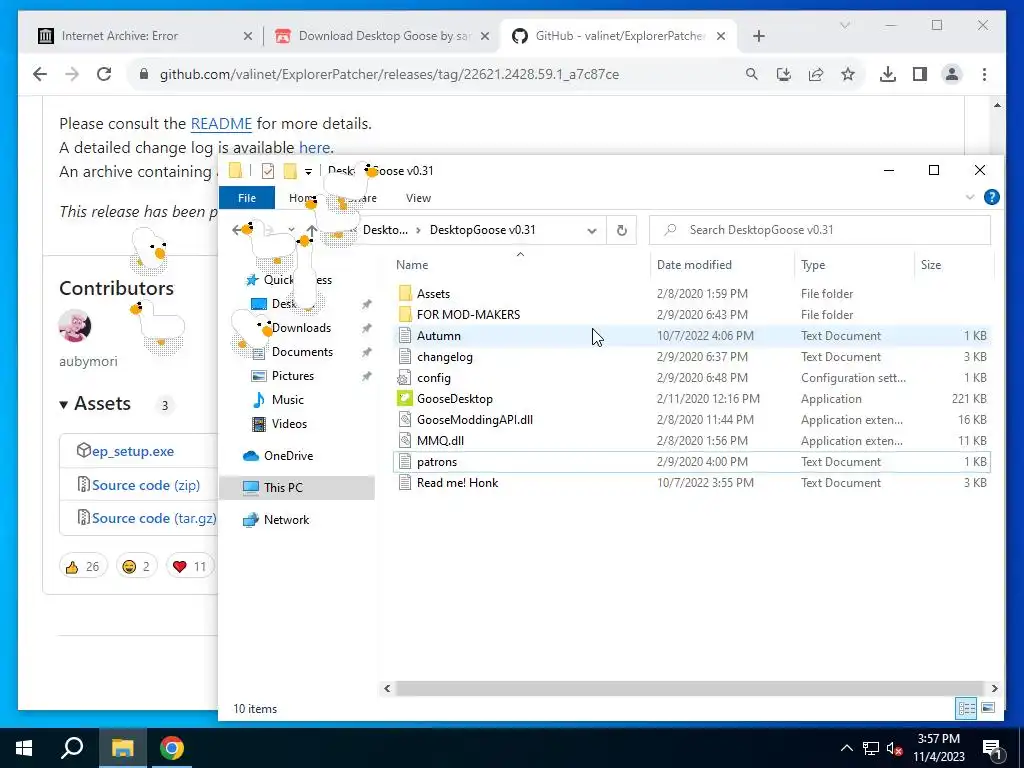Switch to details view layout icon

coord(967,708)
